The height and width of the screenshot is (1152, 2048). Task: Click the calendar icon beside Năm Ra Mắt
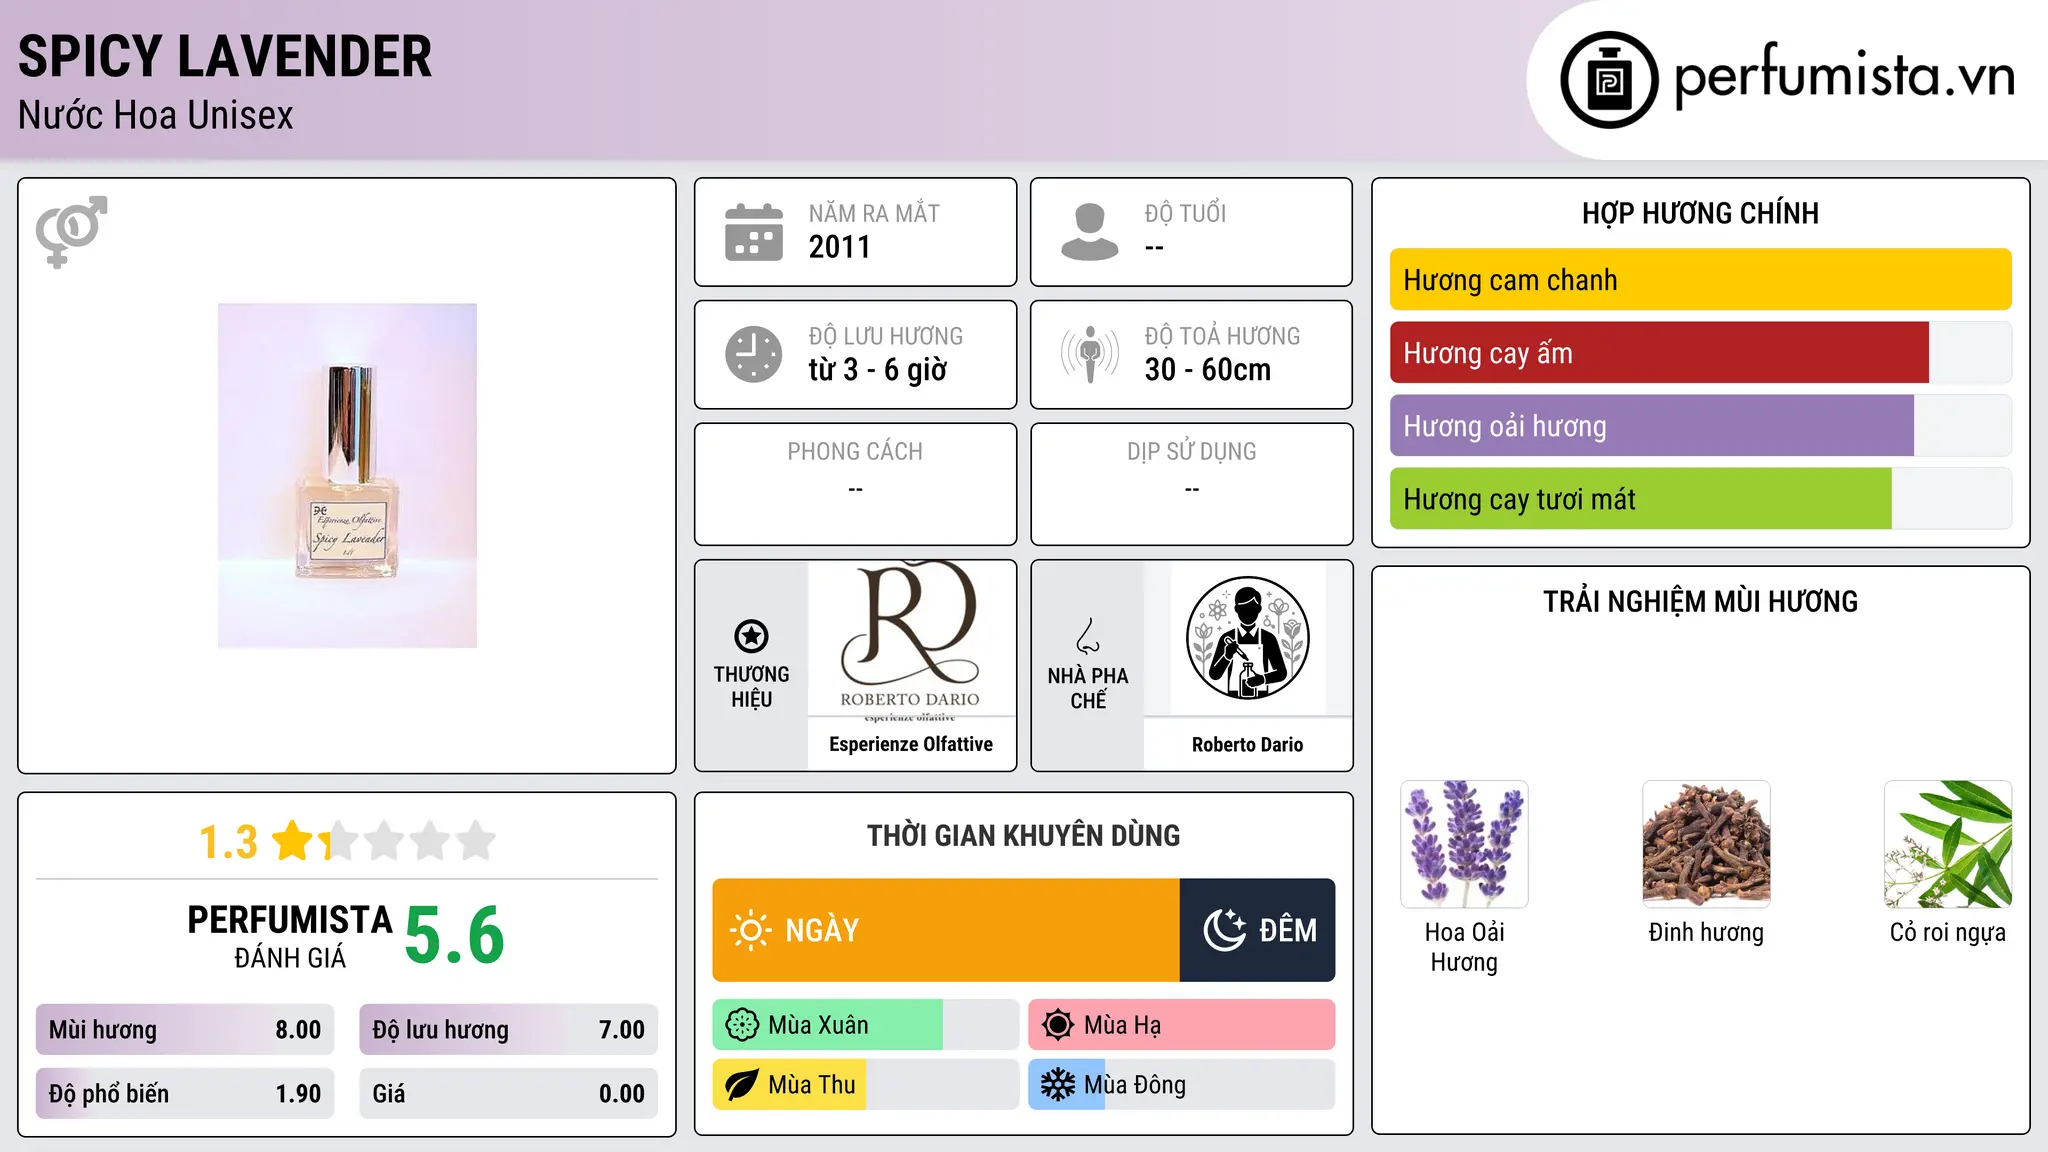coord(754,232)
